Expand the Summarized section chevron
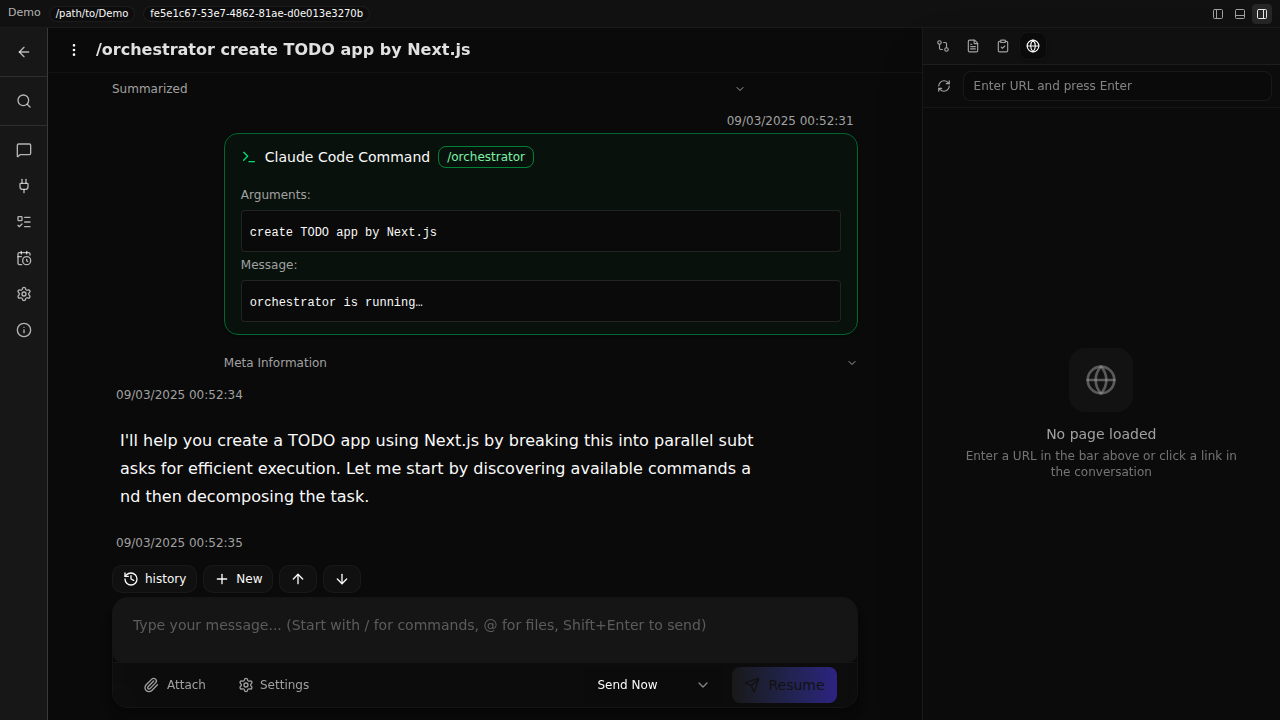The image size is (1280, 720). (x=740, y=89)
